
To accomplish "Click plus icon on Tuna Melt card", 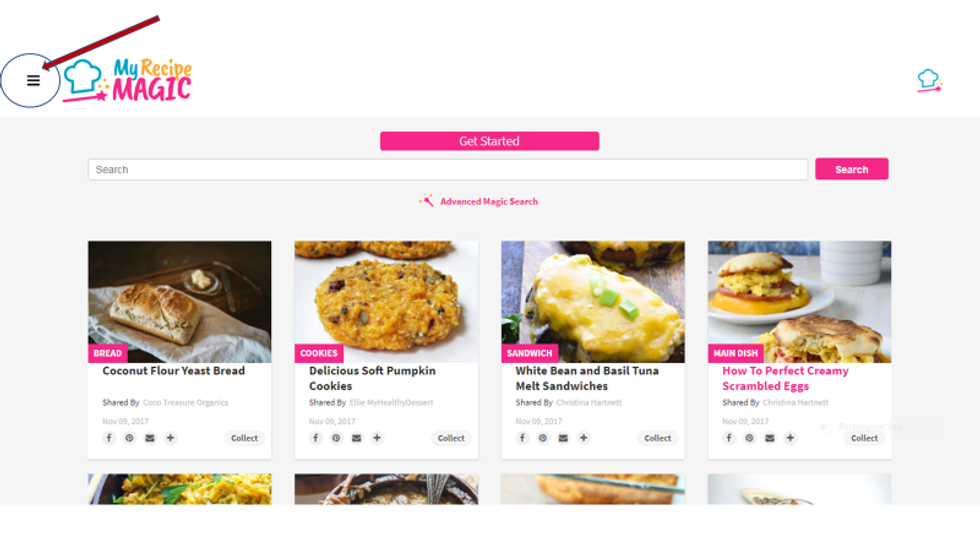I will click(584, 438).
